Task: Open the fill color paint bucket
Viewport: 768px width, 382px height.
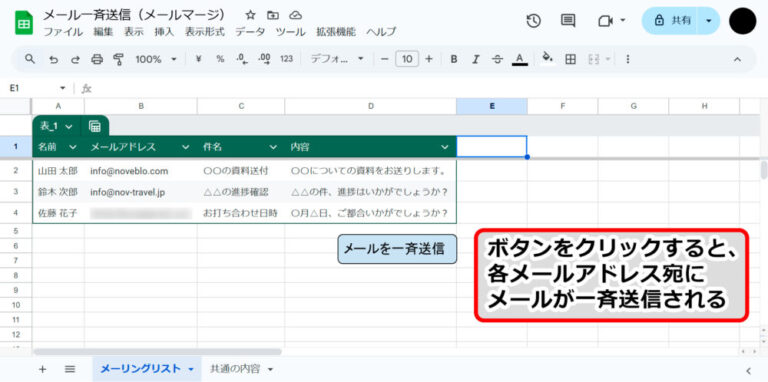Action: [x=547, y=58]
